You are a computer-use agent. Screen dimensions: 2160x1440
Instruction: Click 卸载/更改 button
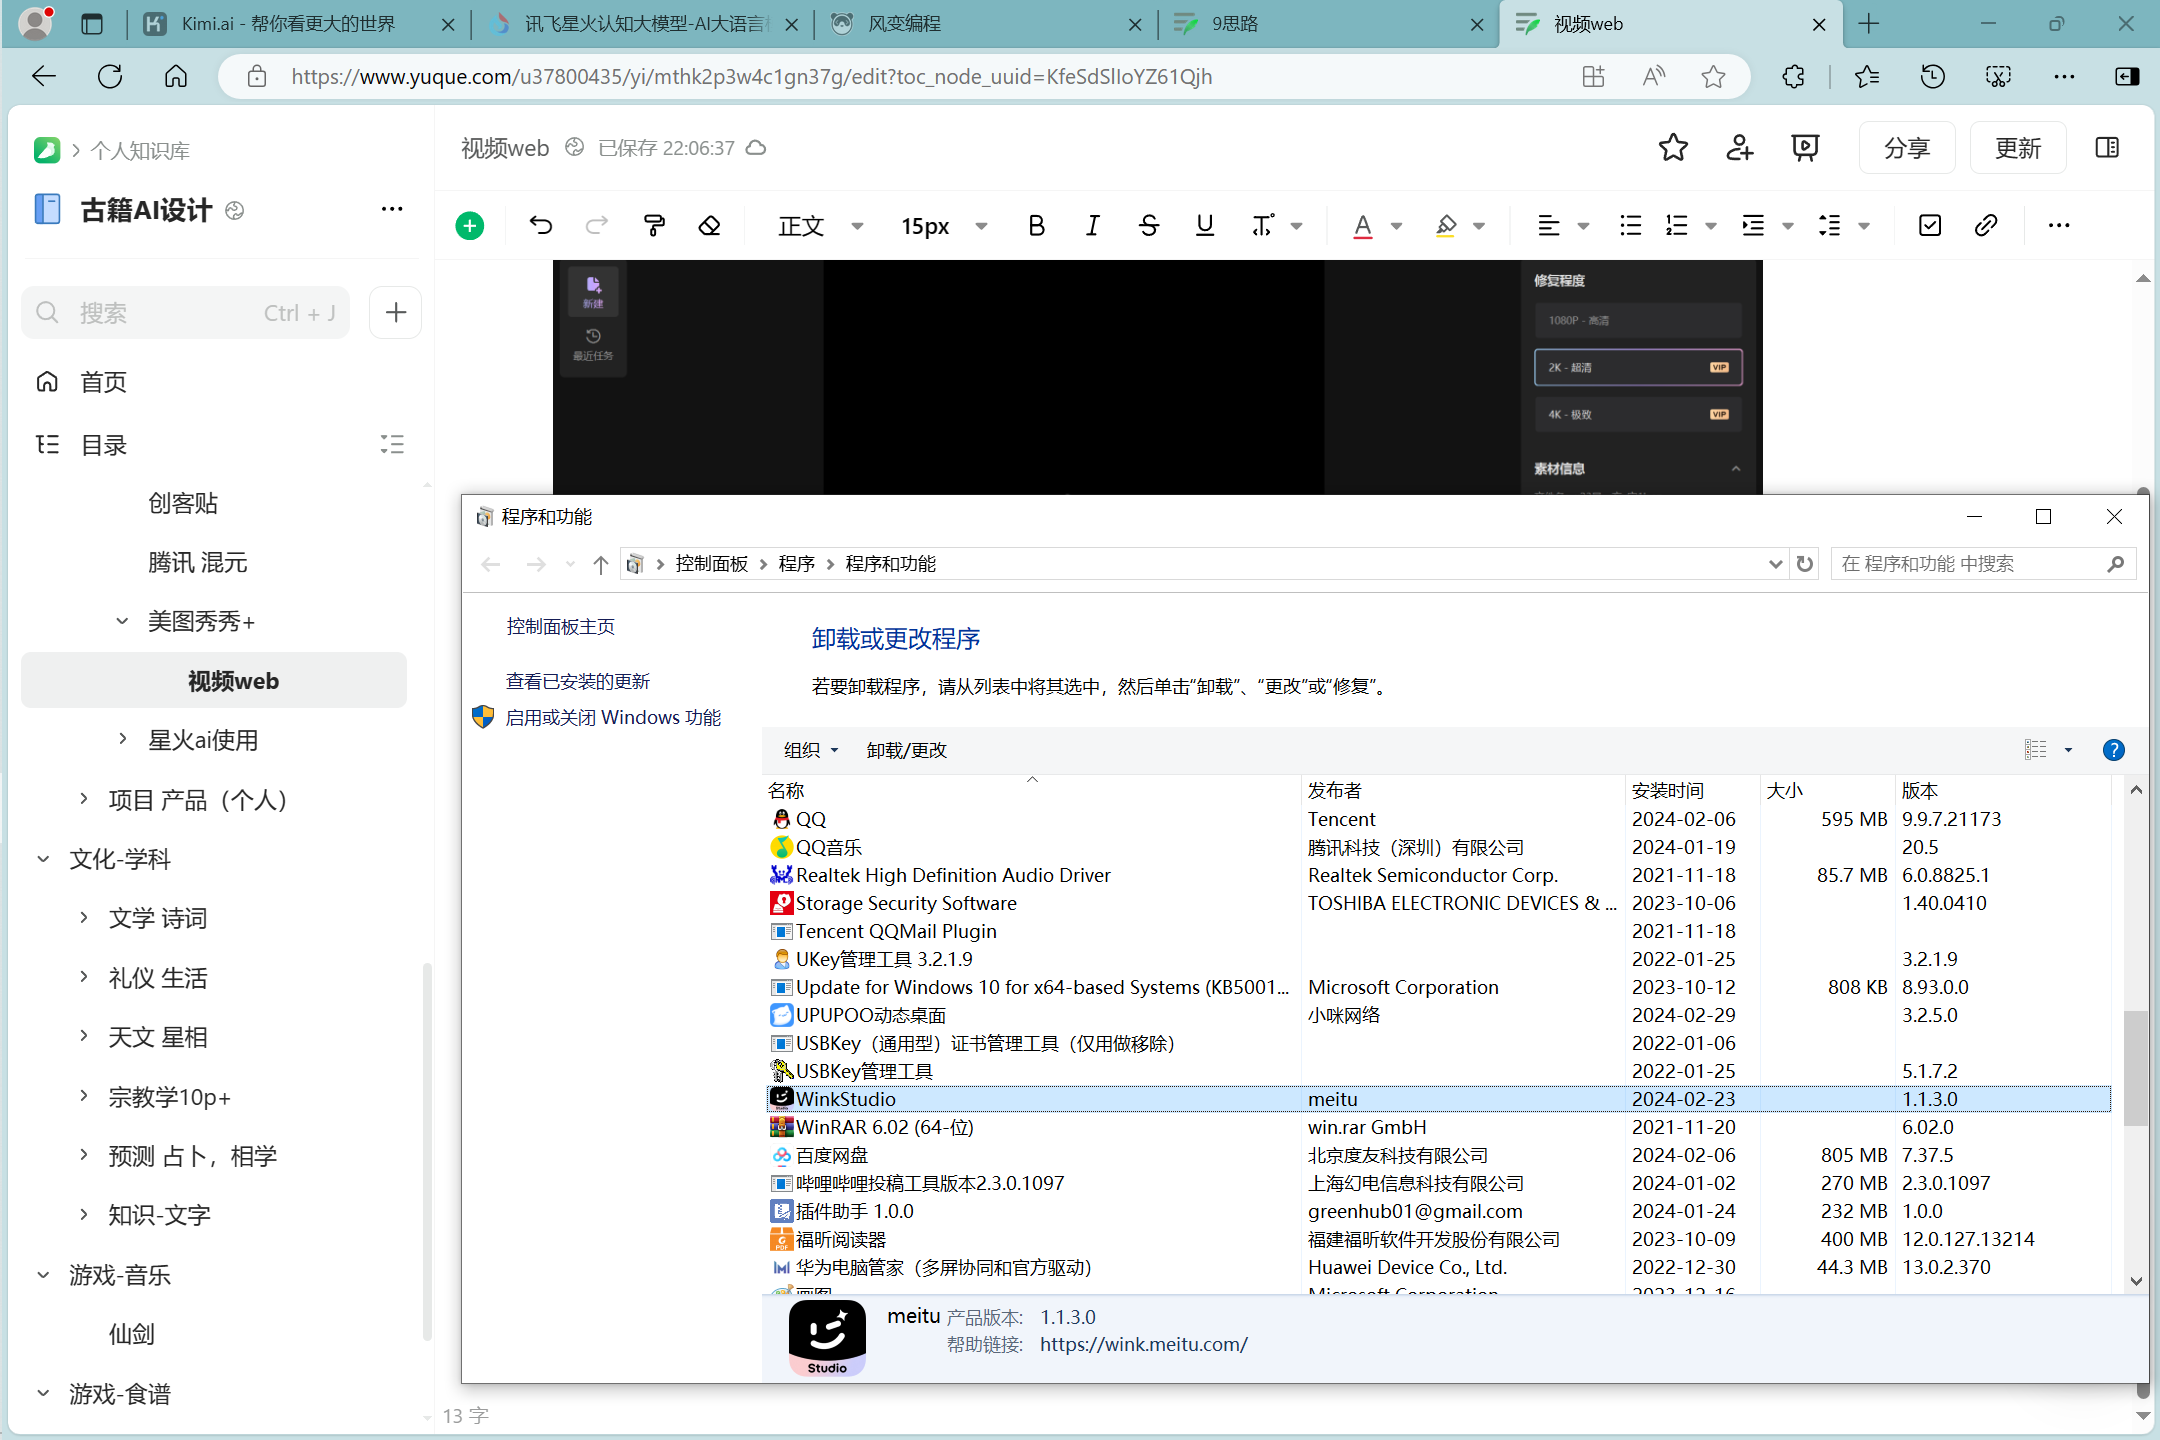907,750
